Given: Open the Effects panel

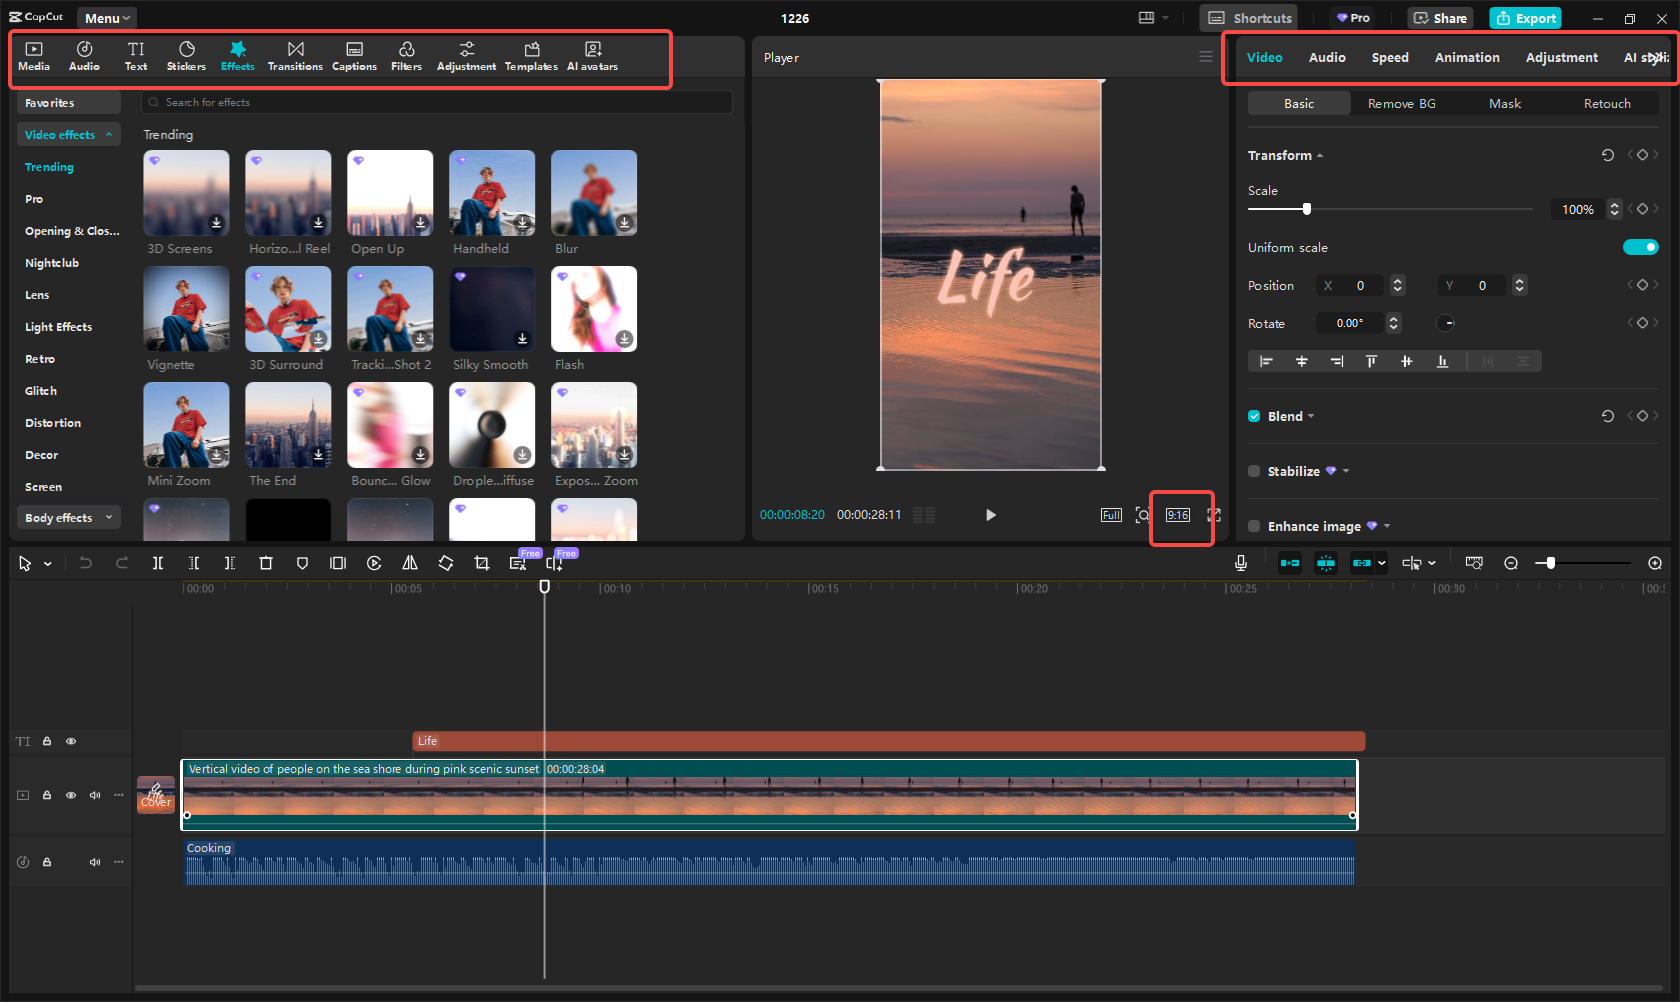Looking at the screenshot, I should click(237, 55).
